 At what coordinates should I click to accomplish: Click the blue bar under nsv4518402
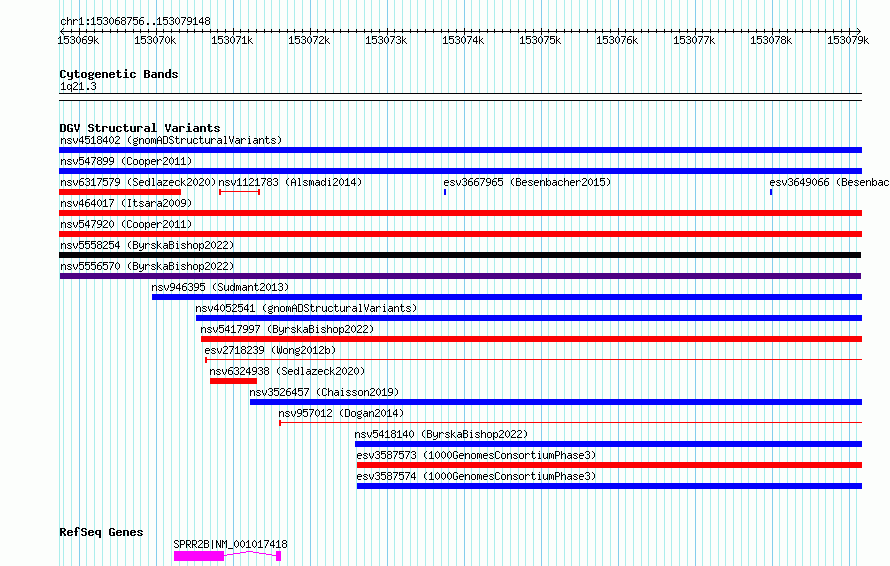pos(460,150)
